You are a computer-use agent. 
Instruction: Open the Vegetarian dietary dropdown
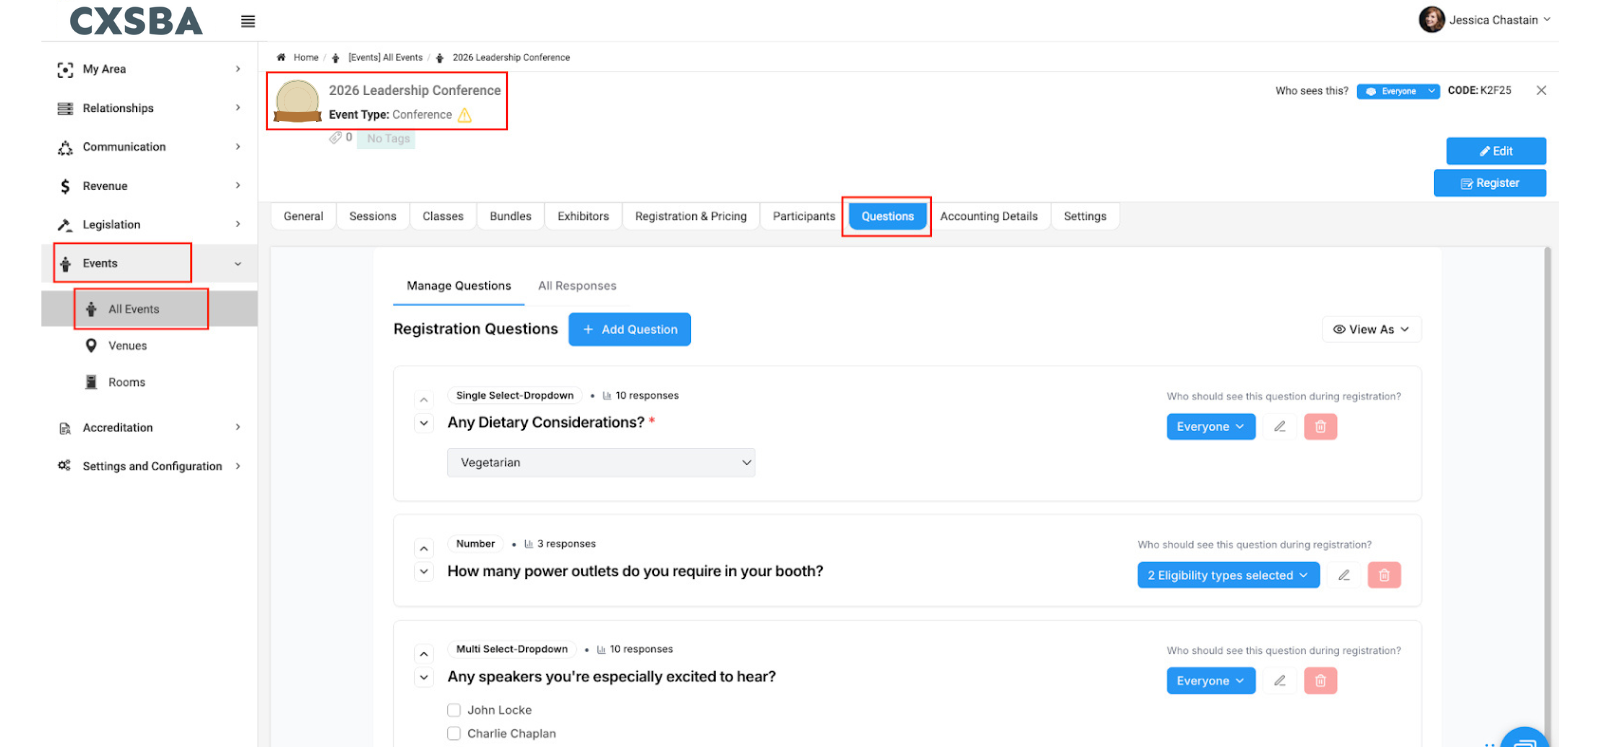pos(600,463)
